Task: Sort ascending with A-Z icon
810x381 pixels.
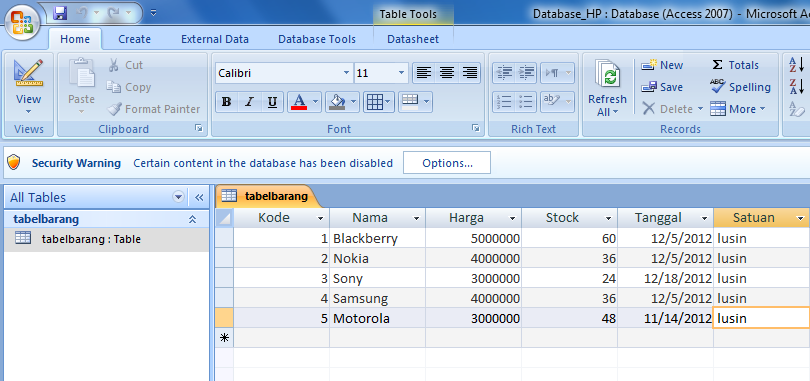Action: coord(796,65)
